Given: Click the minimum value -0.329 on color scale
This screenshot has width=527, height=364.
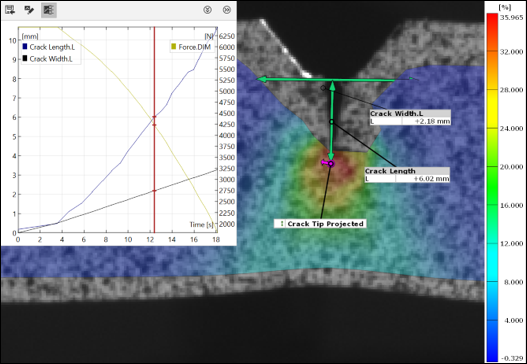Looking at the screenshot, I should point(512,359).
